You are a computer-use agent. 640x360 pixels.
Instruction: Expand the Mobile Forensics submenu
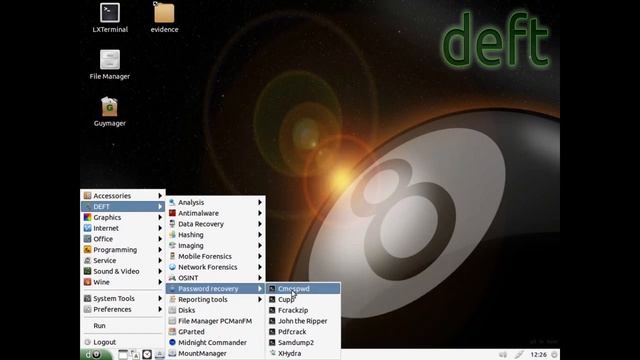click(216, 256)
